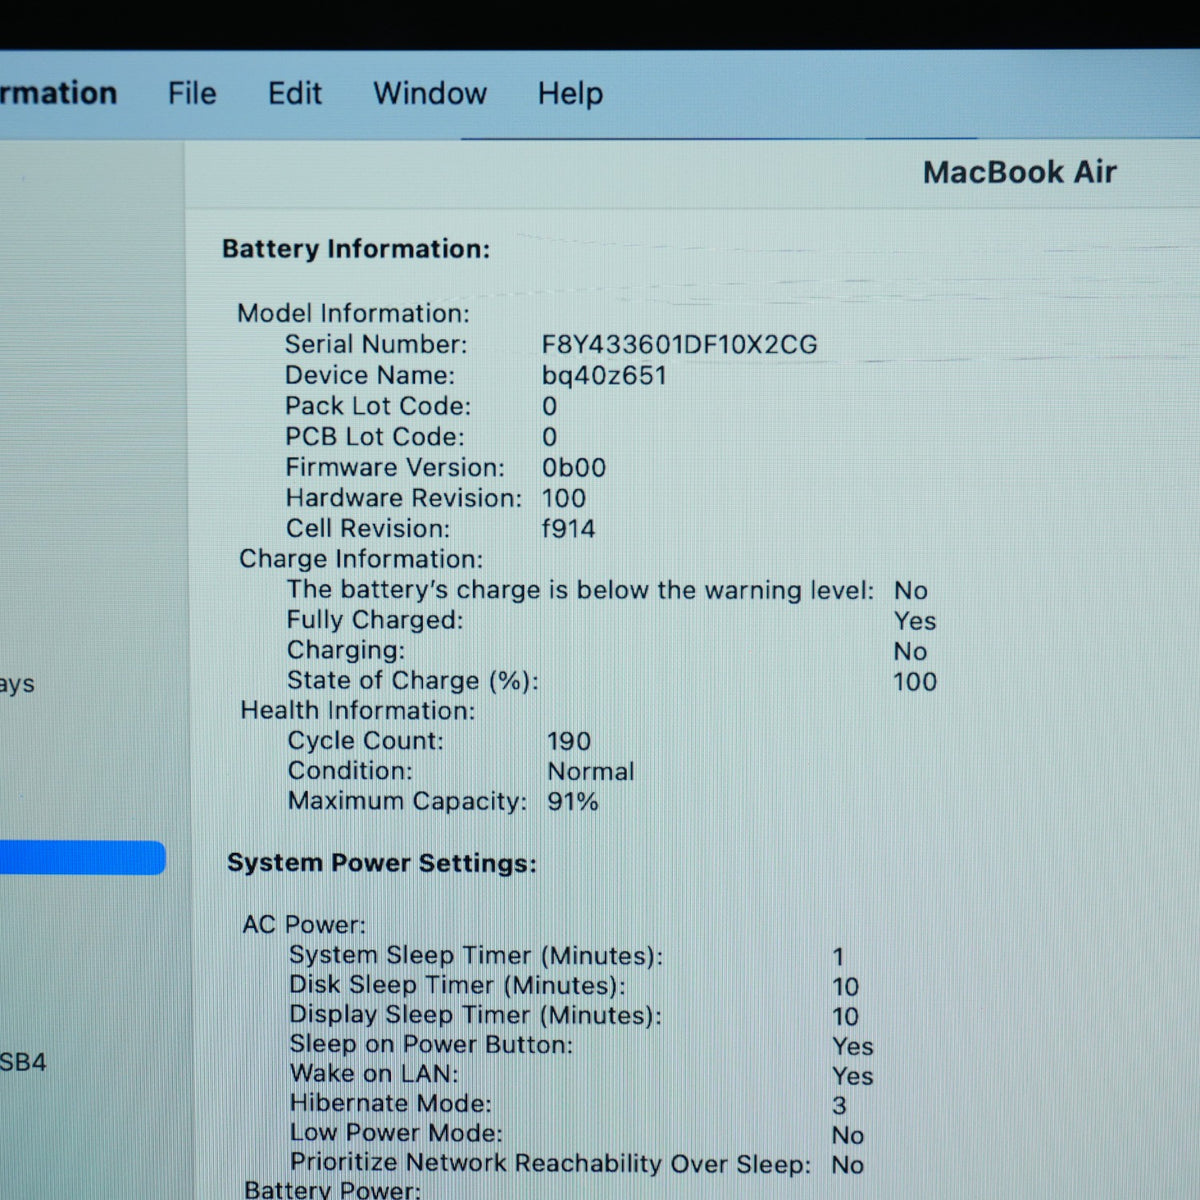The height and width of the screenshot is (1200, 1200).
Task: Click the Sleep on Power Button value Yes
Action: pos(853,1046)
